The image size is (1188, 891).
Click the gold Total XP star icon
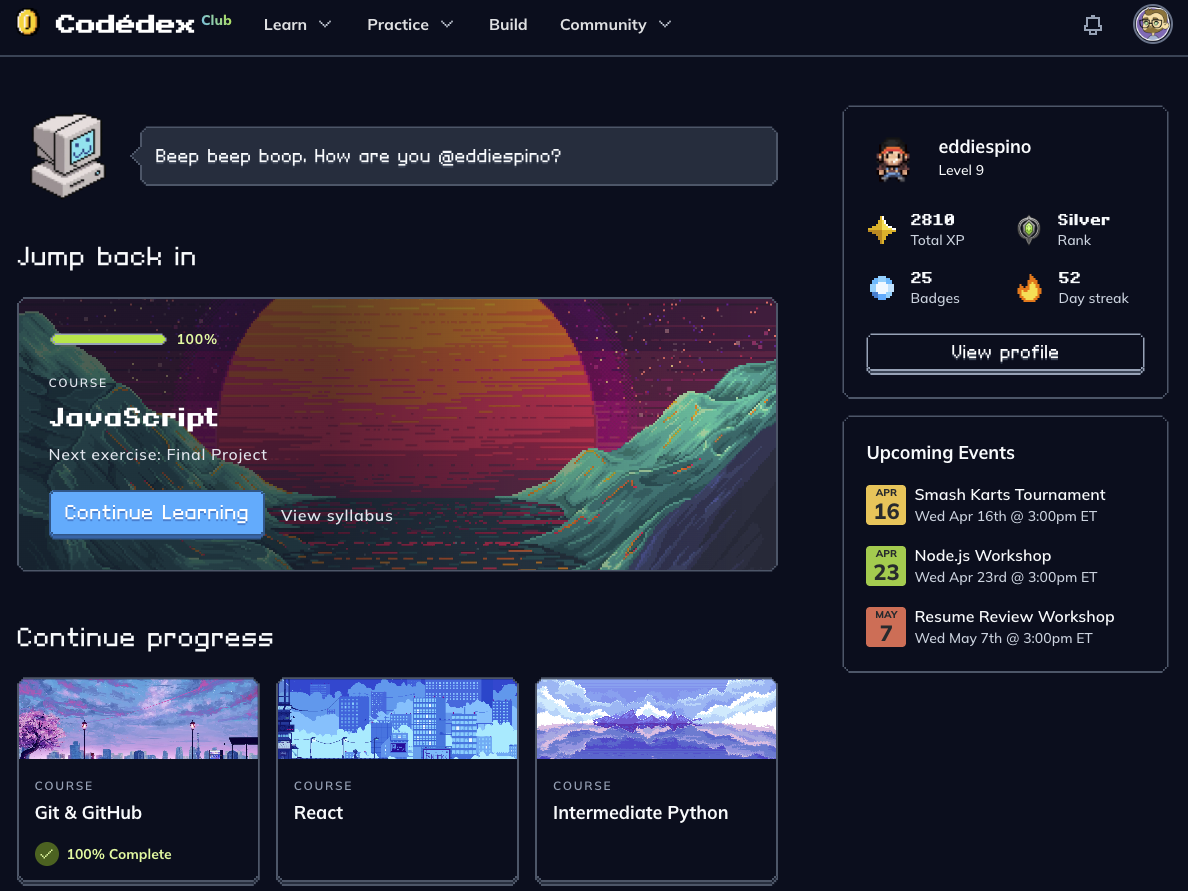[882, 230]
